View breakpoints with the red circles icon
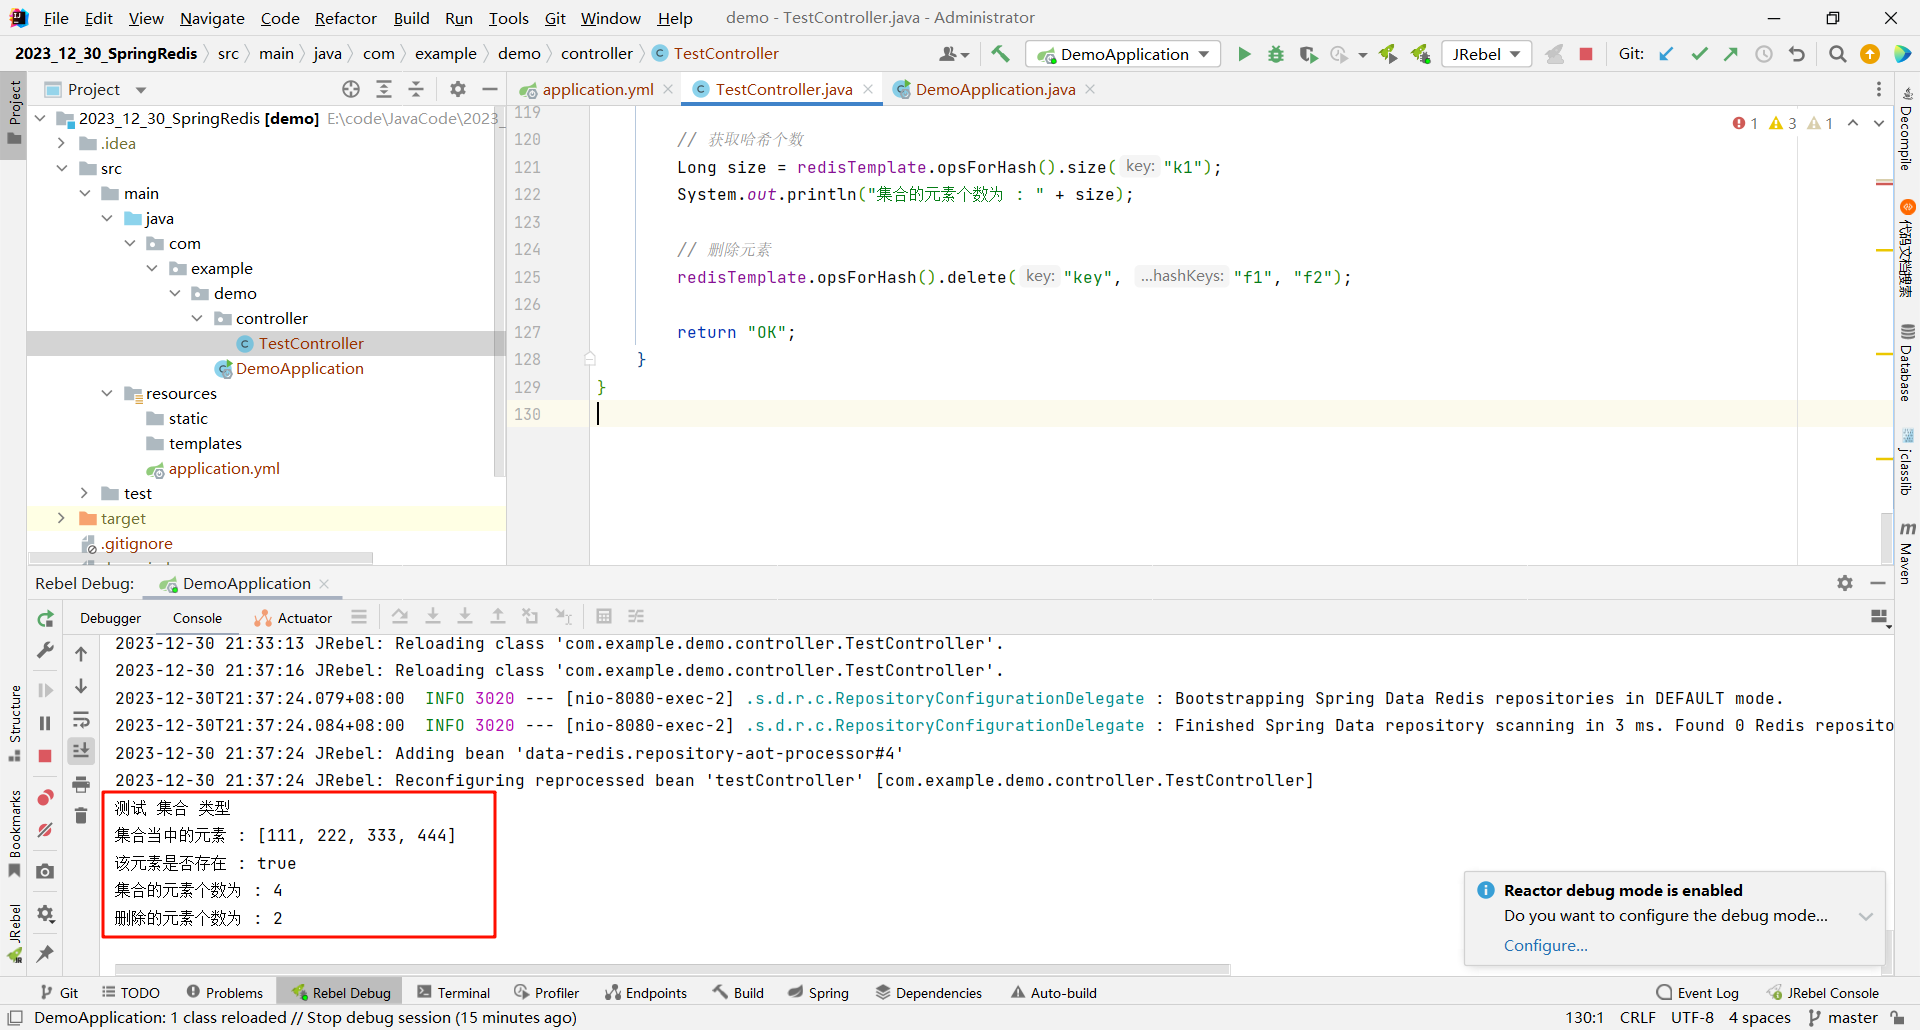Viewport: 1920px width, 1030px height. point(45,797)
